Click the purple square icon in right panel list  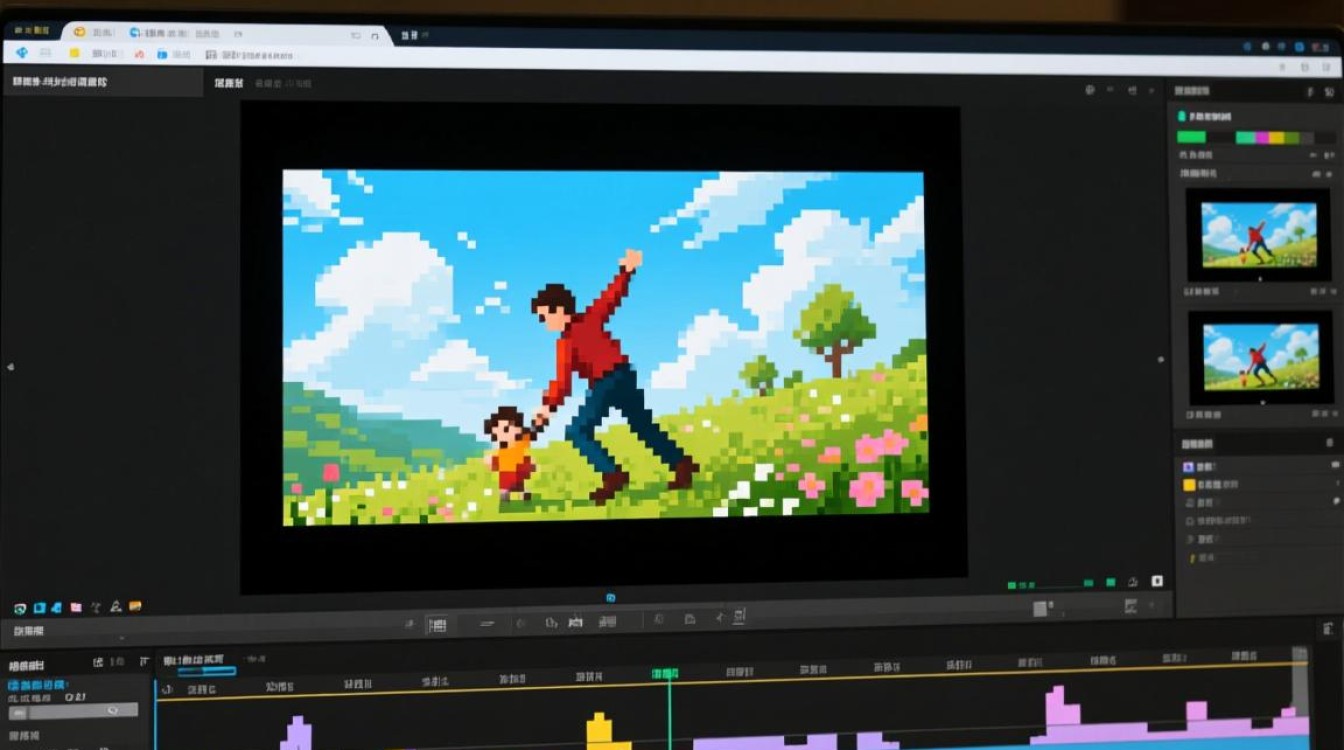point(1189,467)
